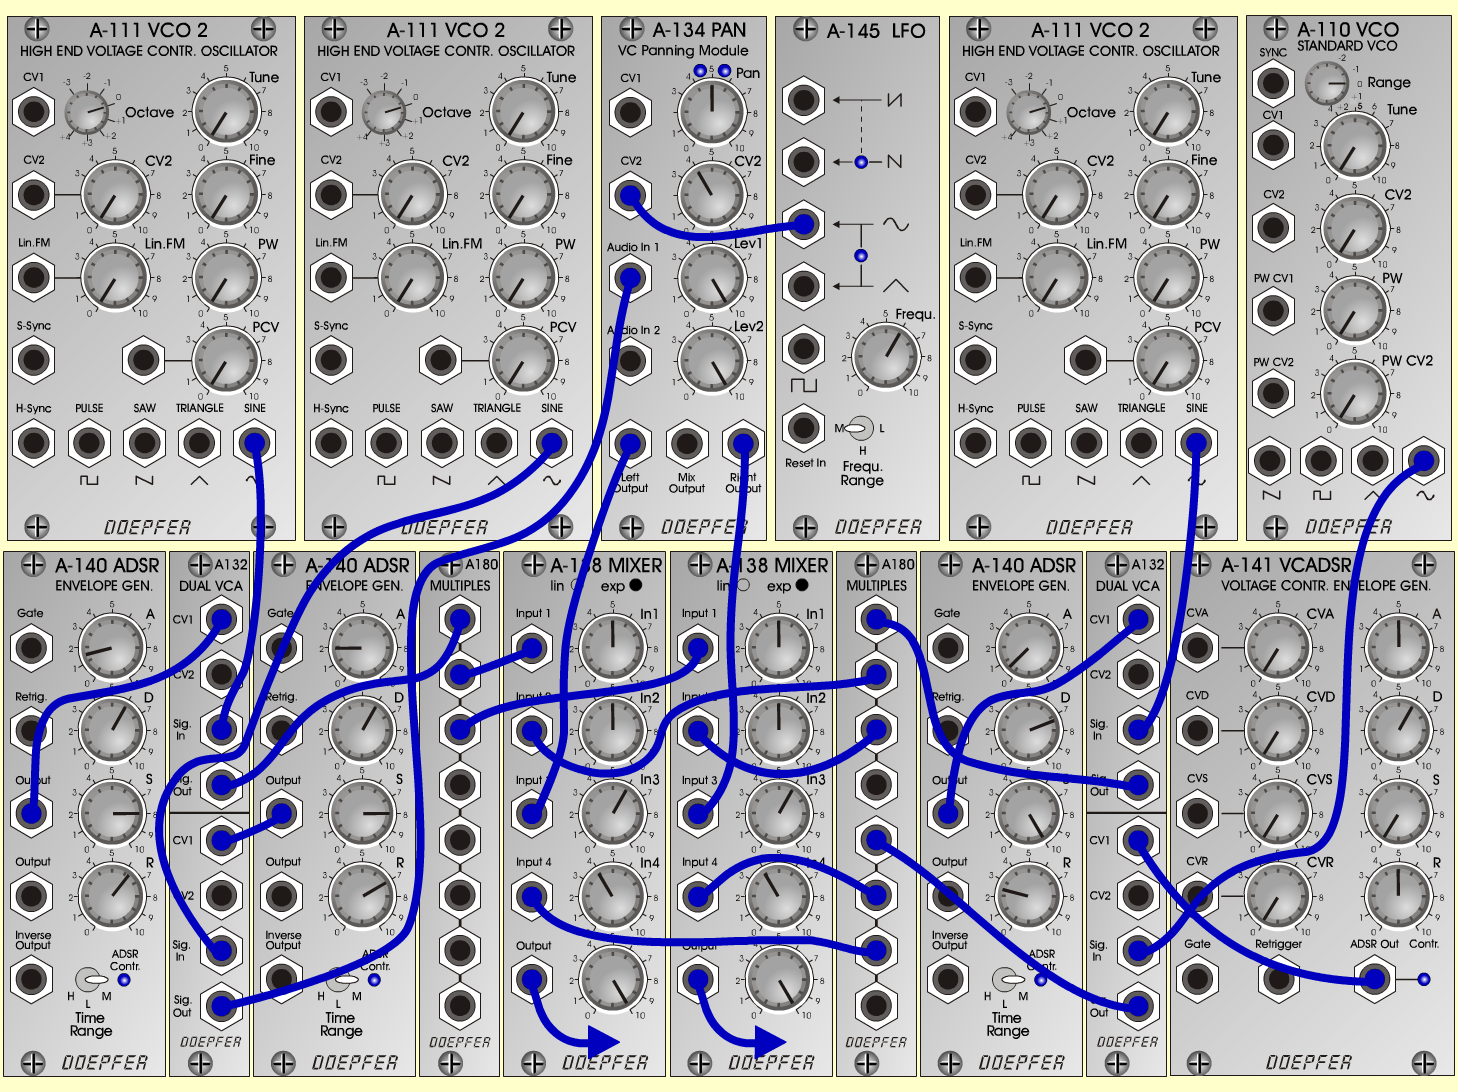Adjust the Pan knob on A-134 PAN
Viewport: 1458px width, 1092px height.
tap(712, 111)
